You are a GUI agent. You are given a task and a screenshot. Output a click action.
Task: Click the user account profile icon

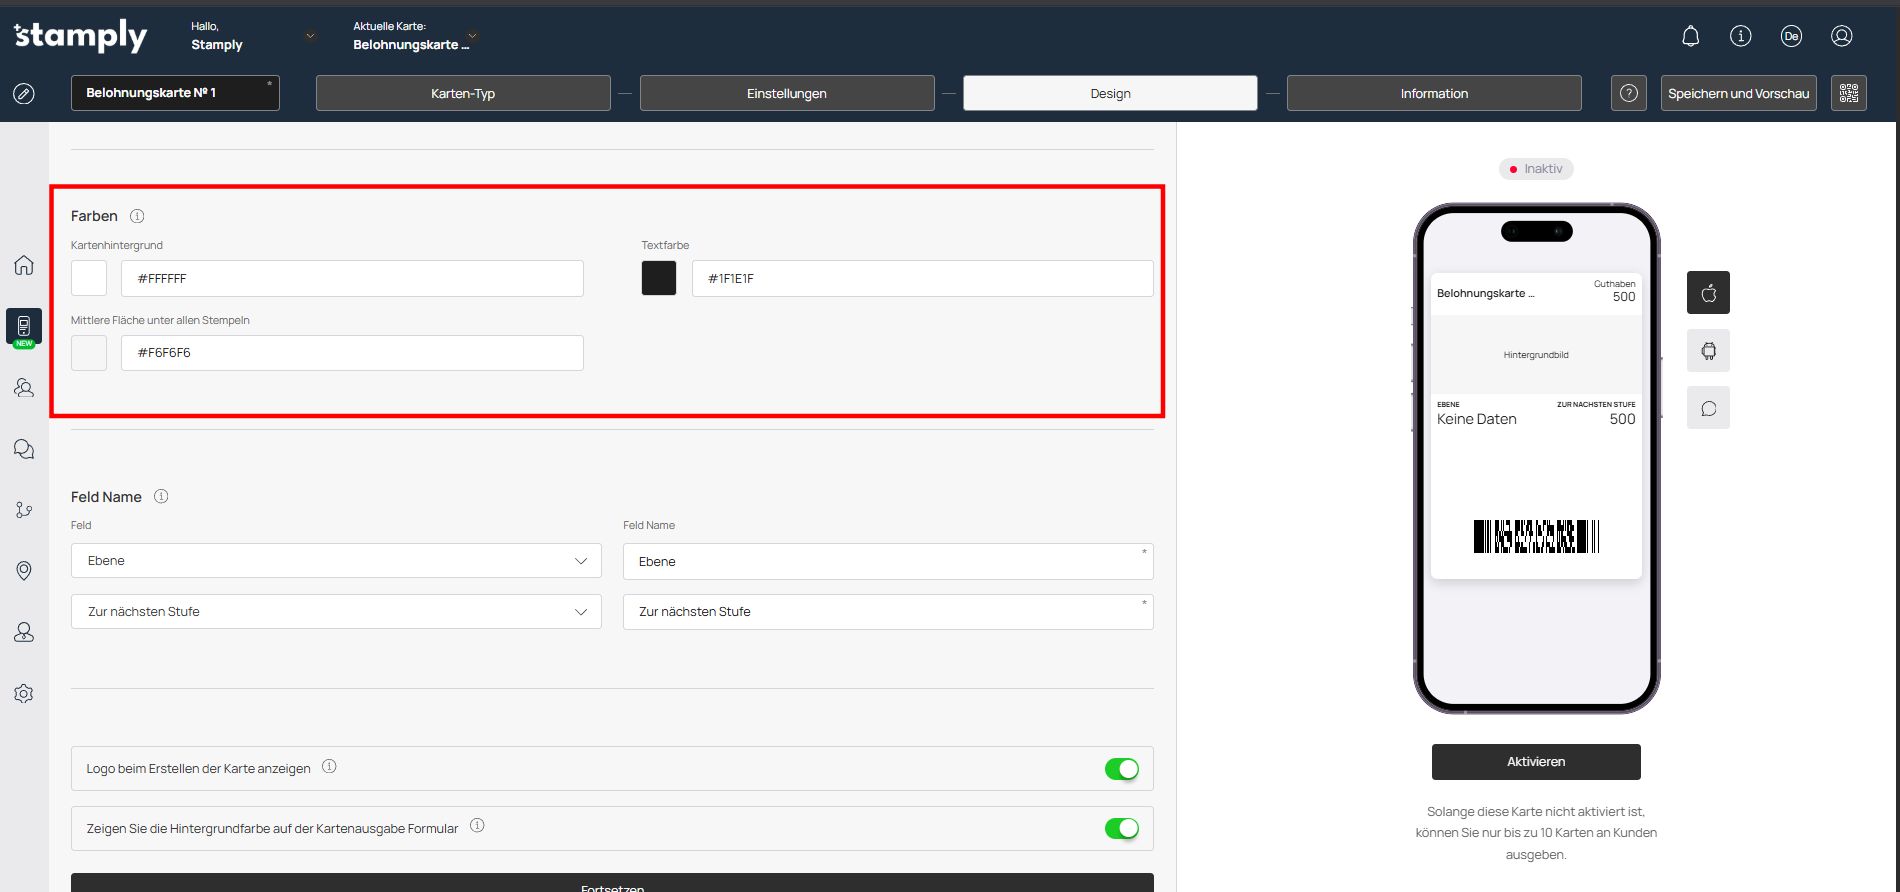[x=1841, y=37]
